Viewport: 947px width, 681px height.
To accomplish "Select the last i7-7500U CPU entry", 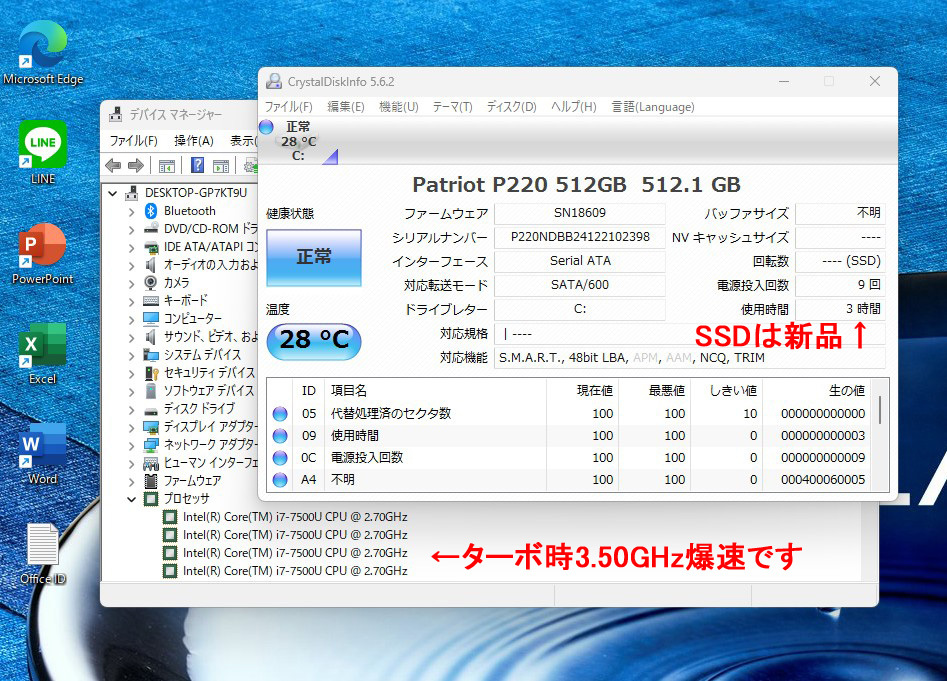I will coord(295,571).
